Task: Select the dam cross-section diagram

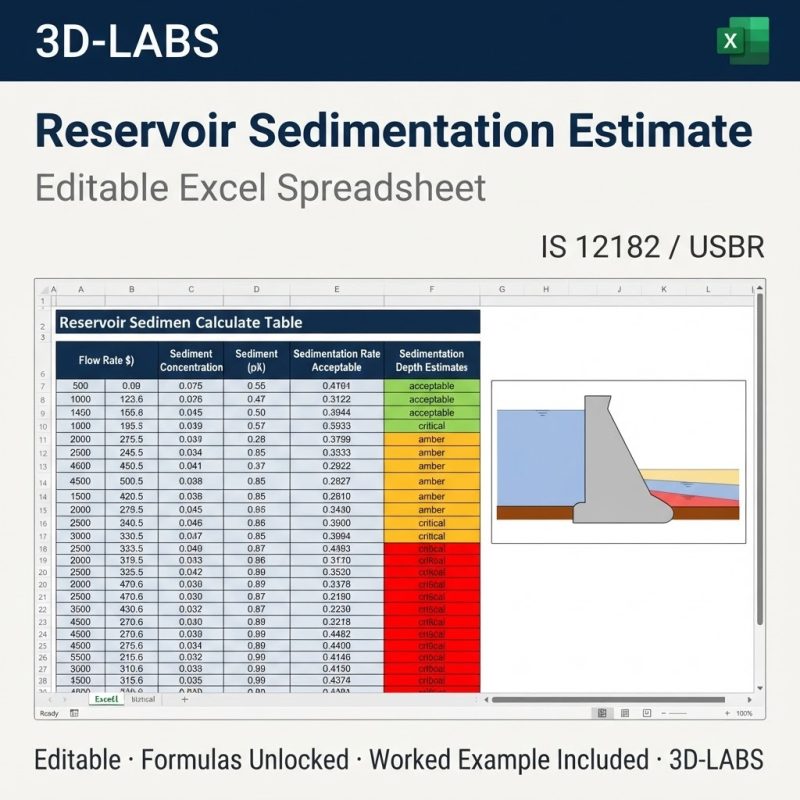Action: (618, 462)
